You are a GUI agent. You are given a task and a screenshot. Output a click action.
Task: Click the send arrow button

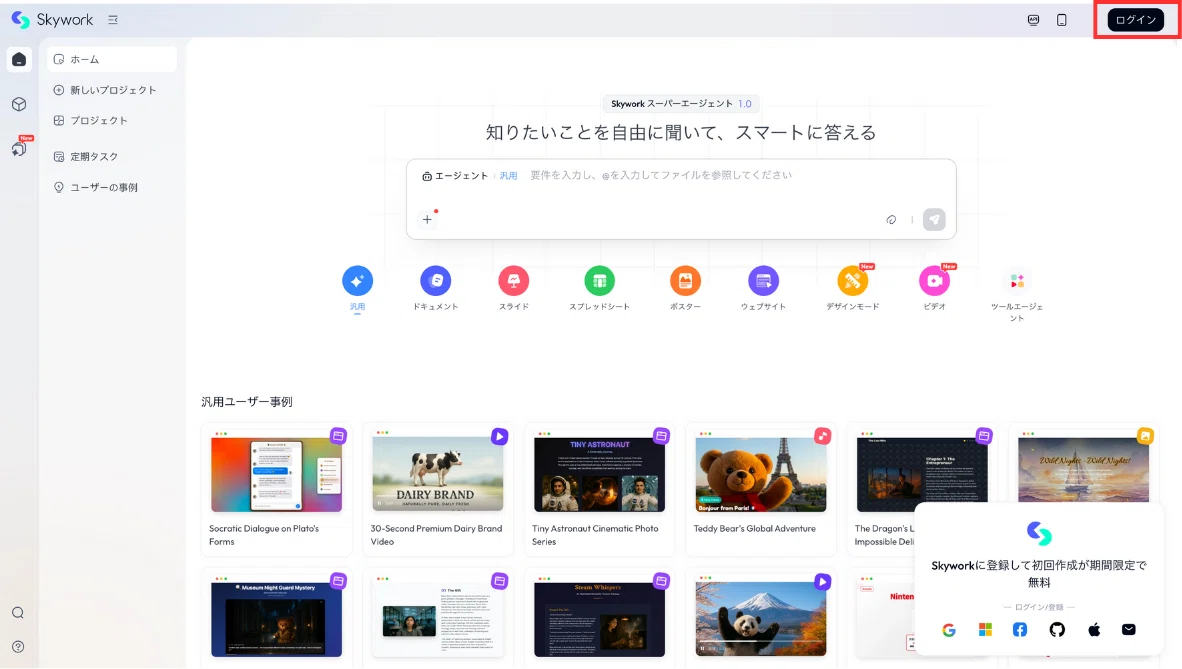934,219
